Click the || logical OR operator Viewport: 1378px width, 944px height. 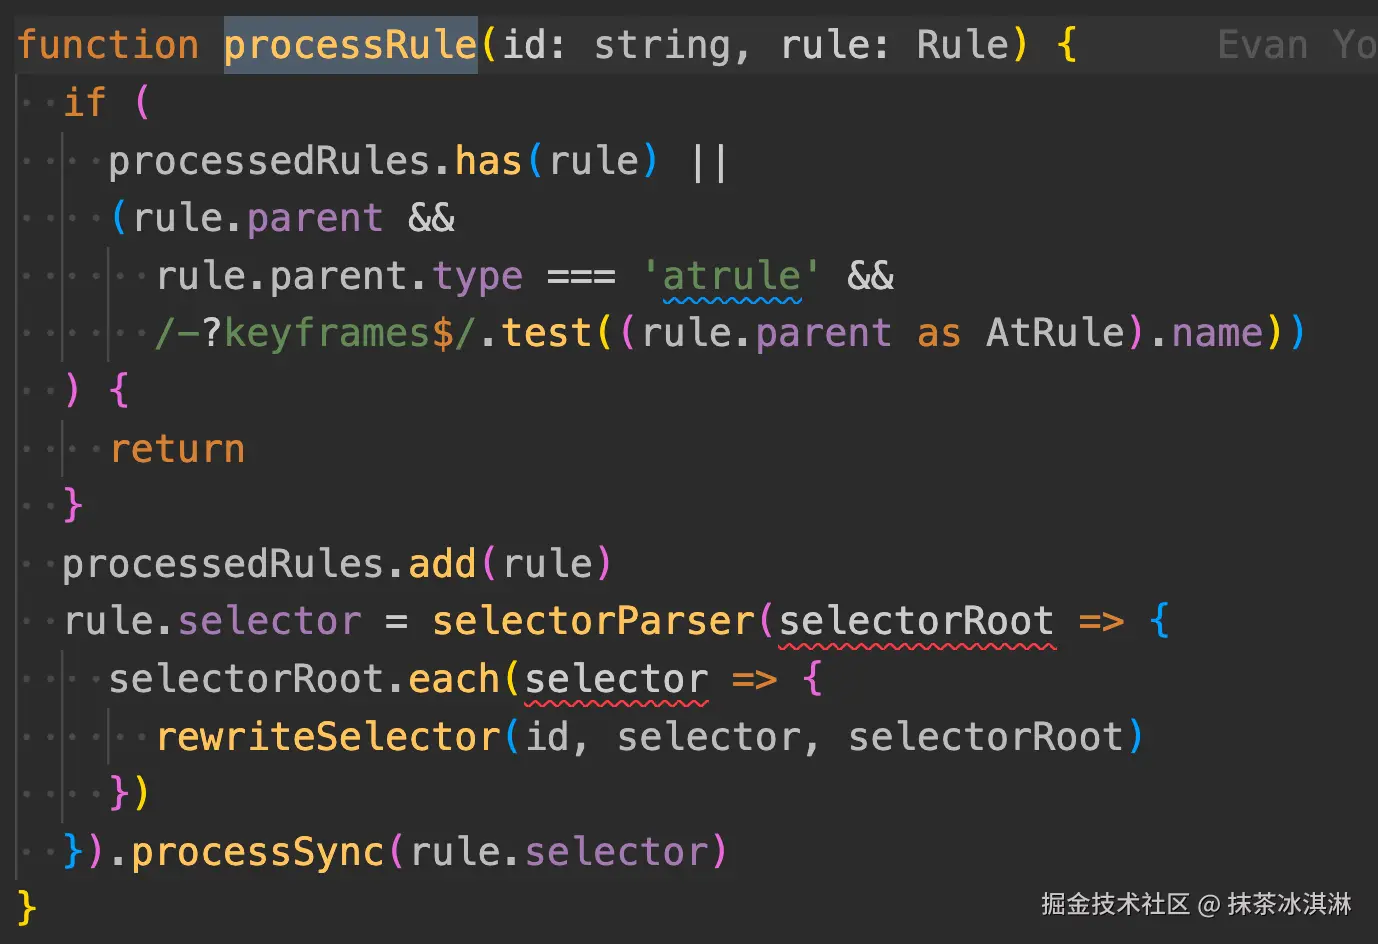click(x=709, y=161)
